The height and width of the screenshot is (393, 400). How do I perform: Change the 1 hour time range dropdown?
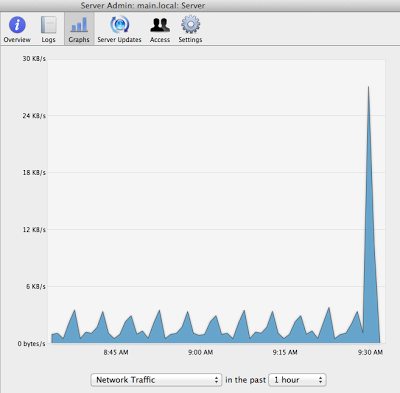297,380
